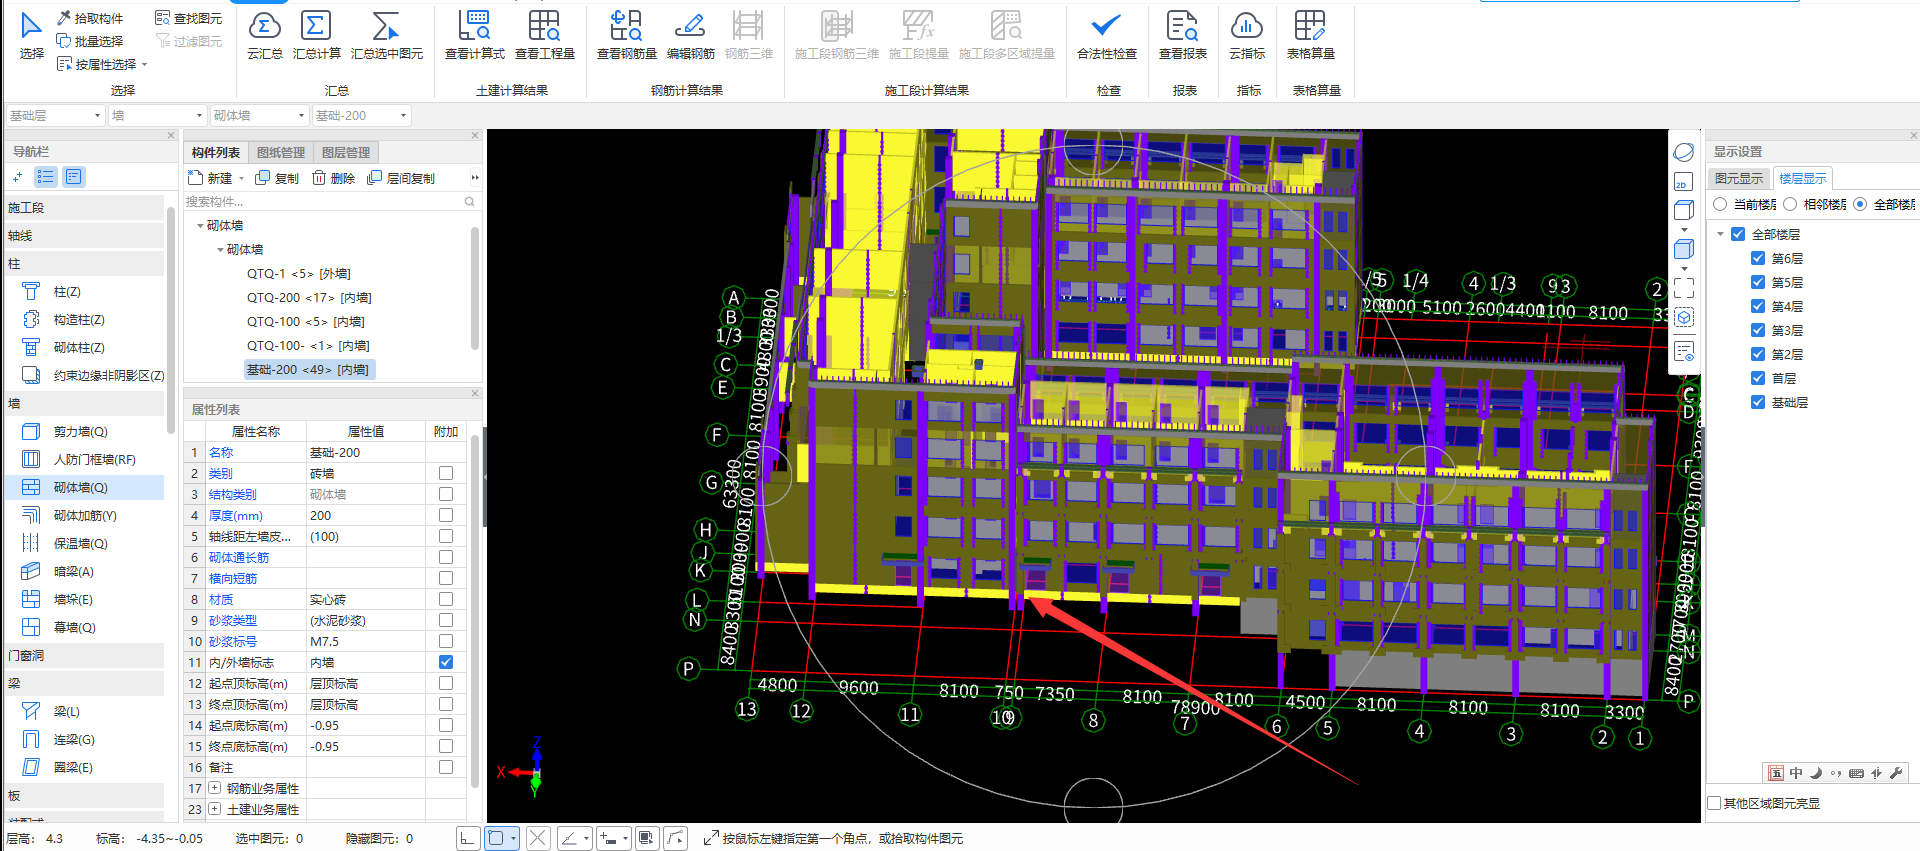Run 合法性检查 validity check

point(1106,36)
